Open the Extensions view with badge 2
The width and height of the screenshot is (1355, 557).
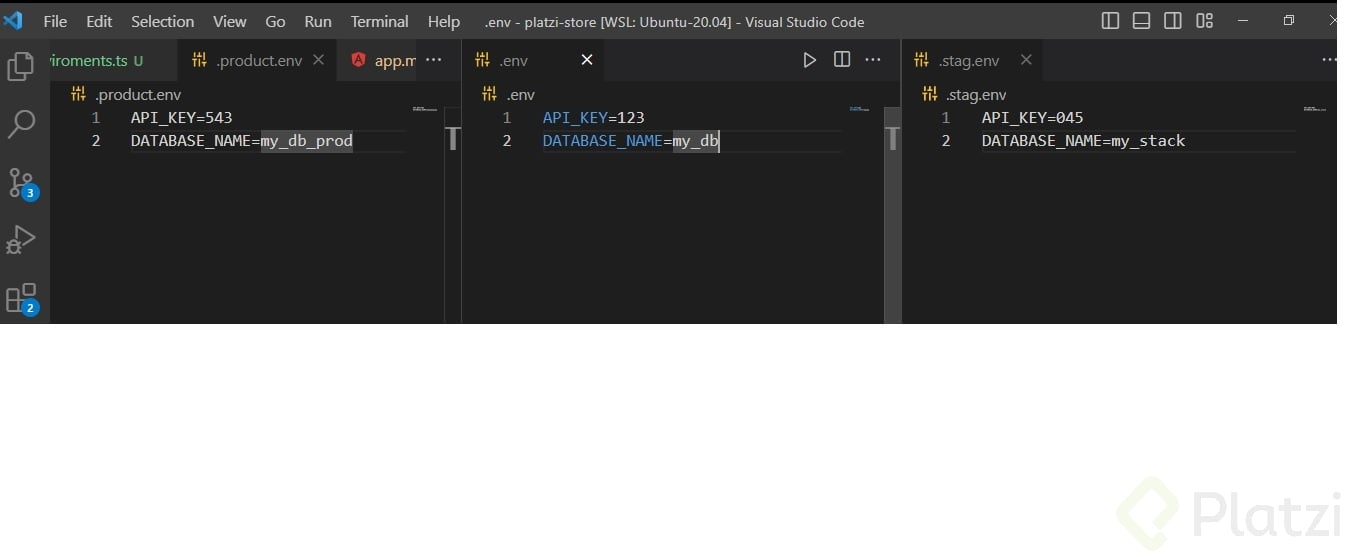(x=22, y=299)
